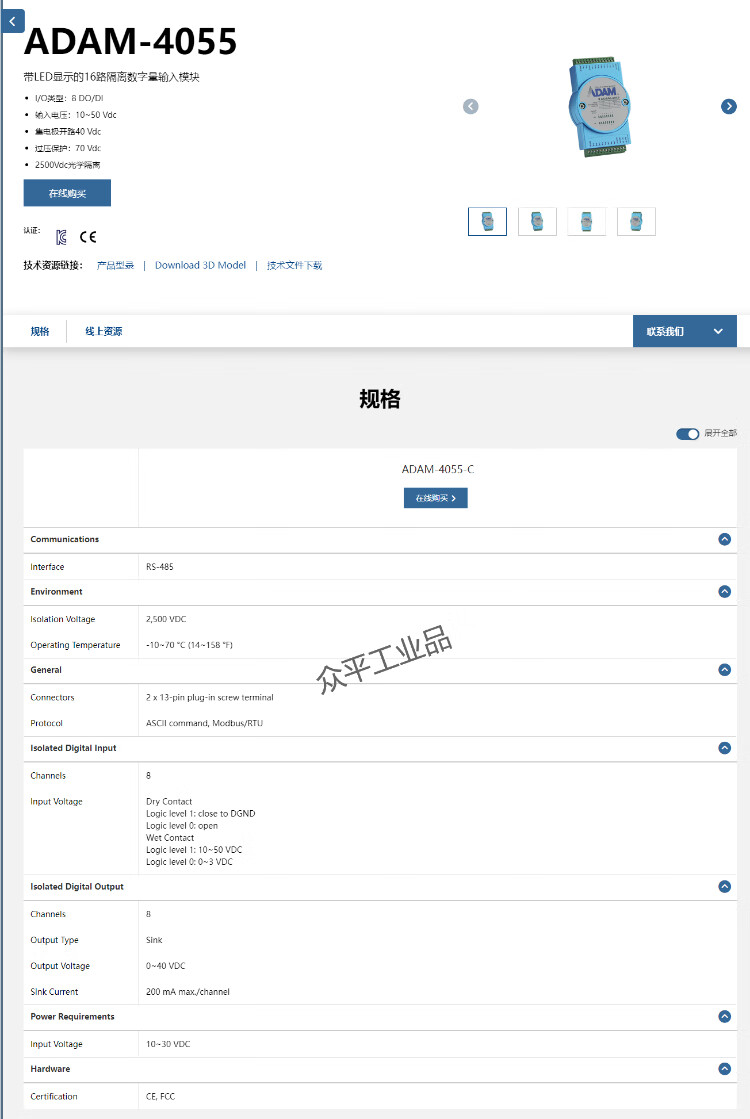The height and width of the screenshot is (1119, 750).
Task: Collapse the Communications section
Action: [725, 539]
